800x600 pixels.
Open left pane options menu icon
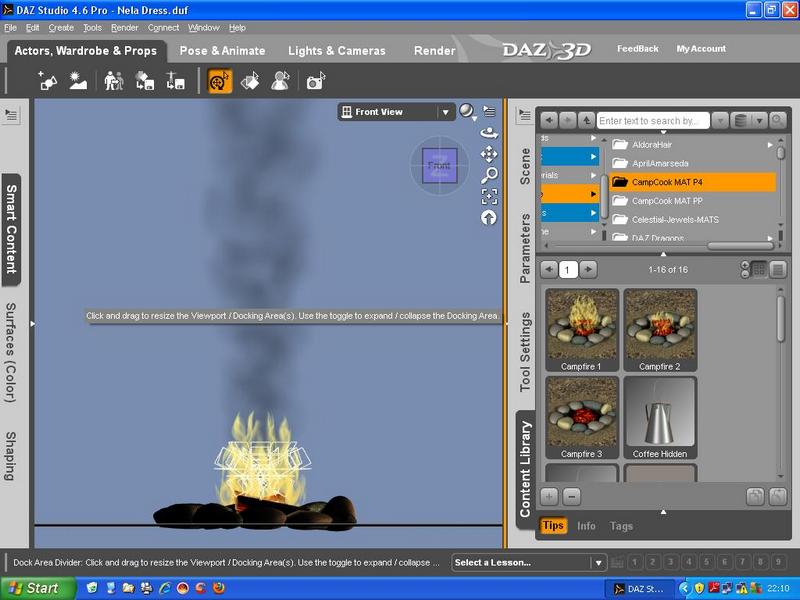click(11, 115)
